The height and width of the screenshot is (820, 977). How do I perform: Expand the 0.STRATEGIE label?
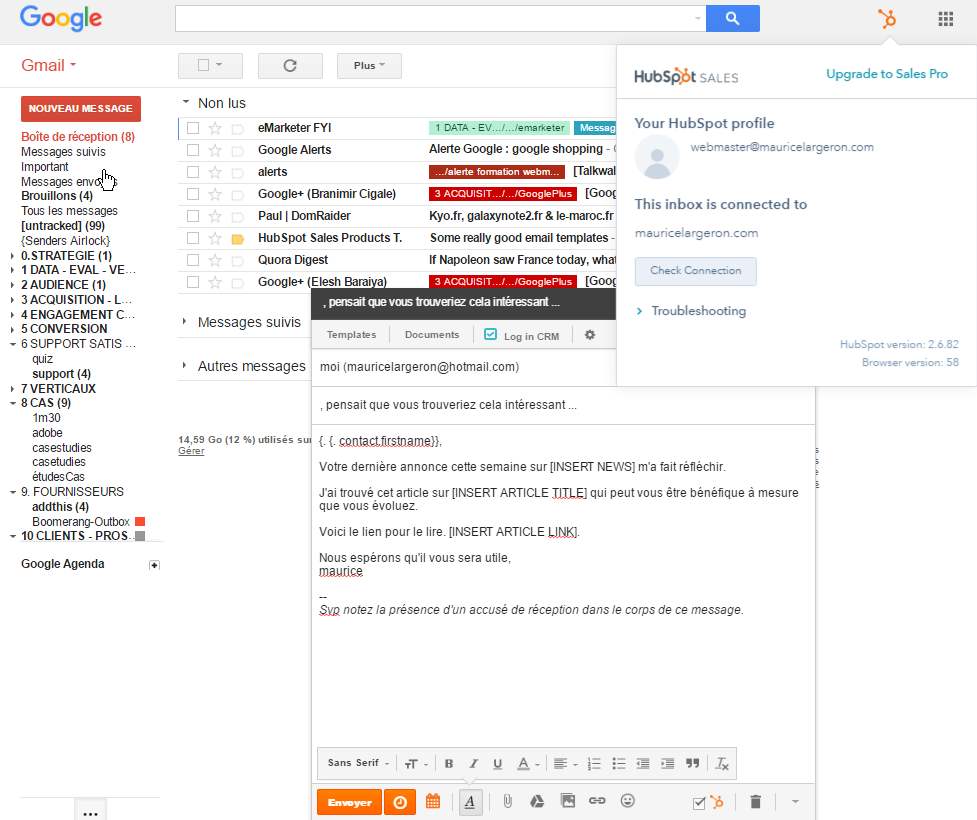(x=12, y=255)
